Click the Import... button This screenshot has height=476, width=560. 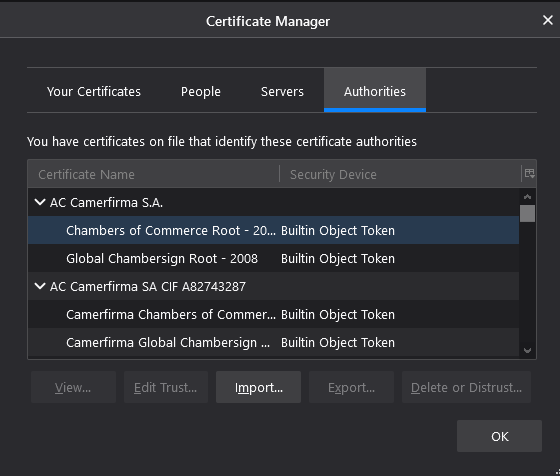[x=258, y=387]
